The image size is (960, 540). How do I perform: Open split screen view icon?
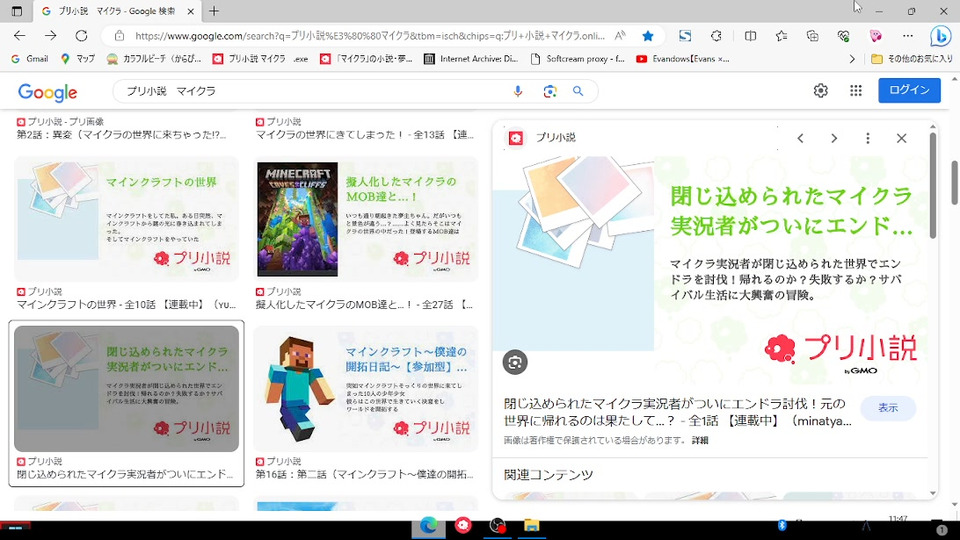(x=750, y=36)
